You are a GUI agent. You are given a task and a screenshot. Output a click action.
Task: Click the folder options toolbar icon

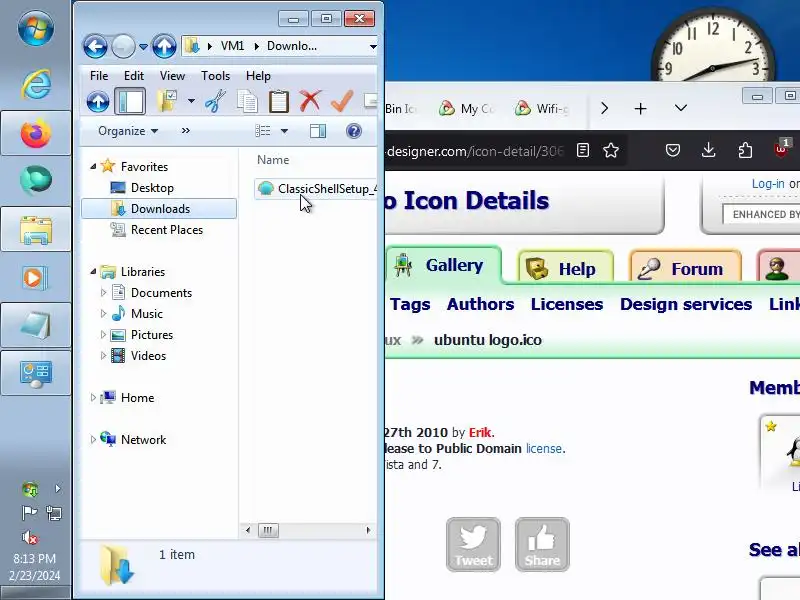(x=167, y=102)
